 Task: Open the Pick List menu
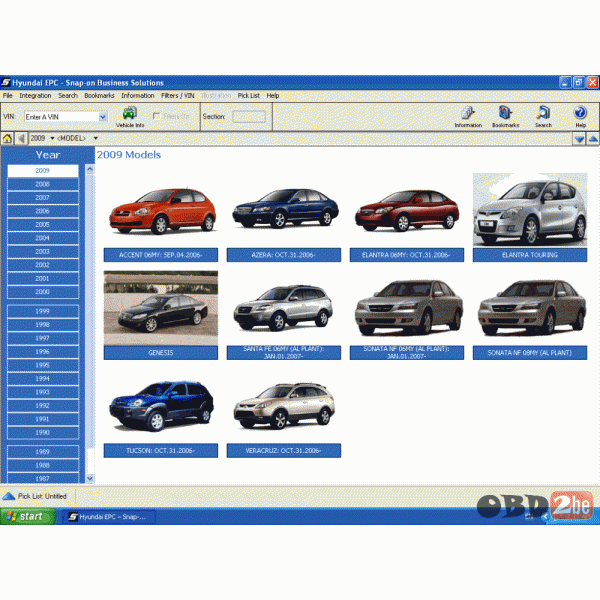click(x=248, y=96)
